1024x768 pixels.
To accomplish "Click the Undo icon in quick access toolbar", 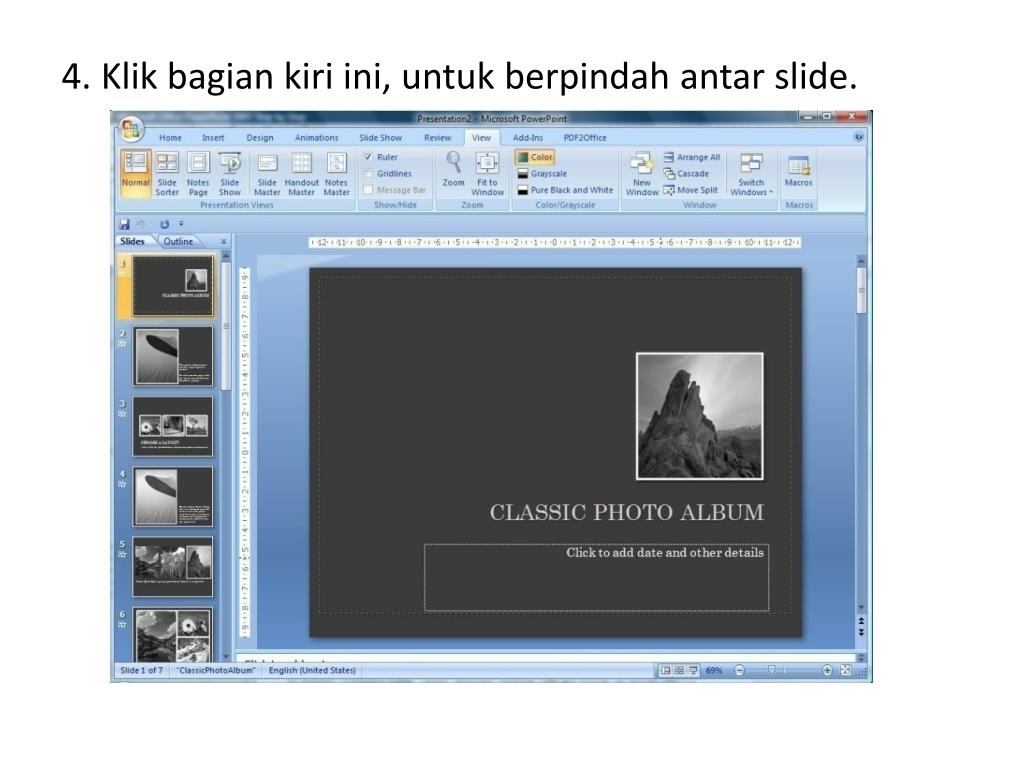I will coord(140,224).
